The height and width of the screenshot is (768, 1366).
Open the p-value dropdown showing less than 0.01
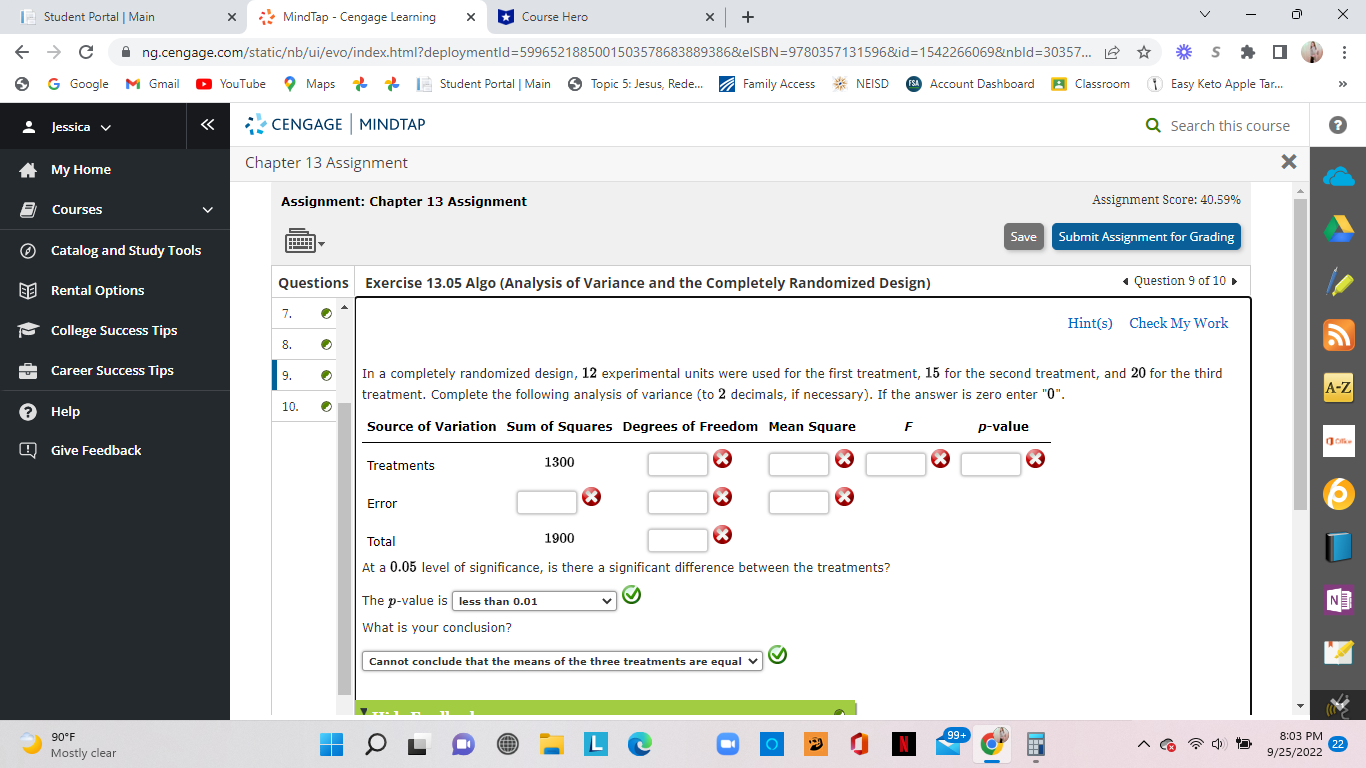pyautogui.click(x=533, y=601)
